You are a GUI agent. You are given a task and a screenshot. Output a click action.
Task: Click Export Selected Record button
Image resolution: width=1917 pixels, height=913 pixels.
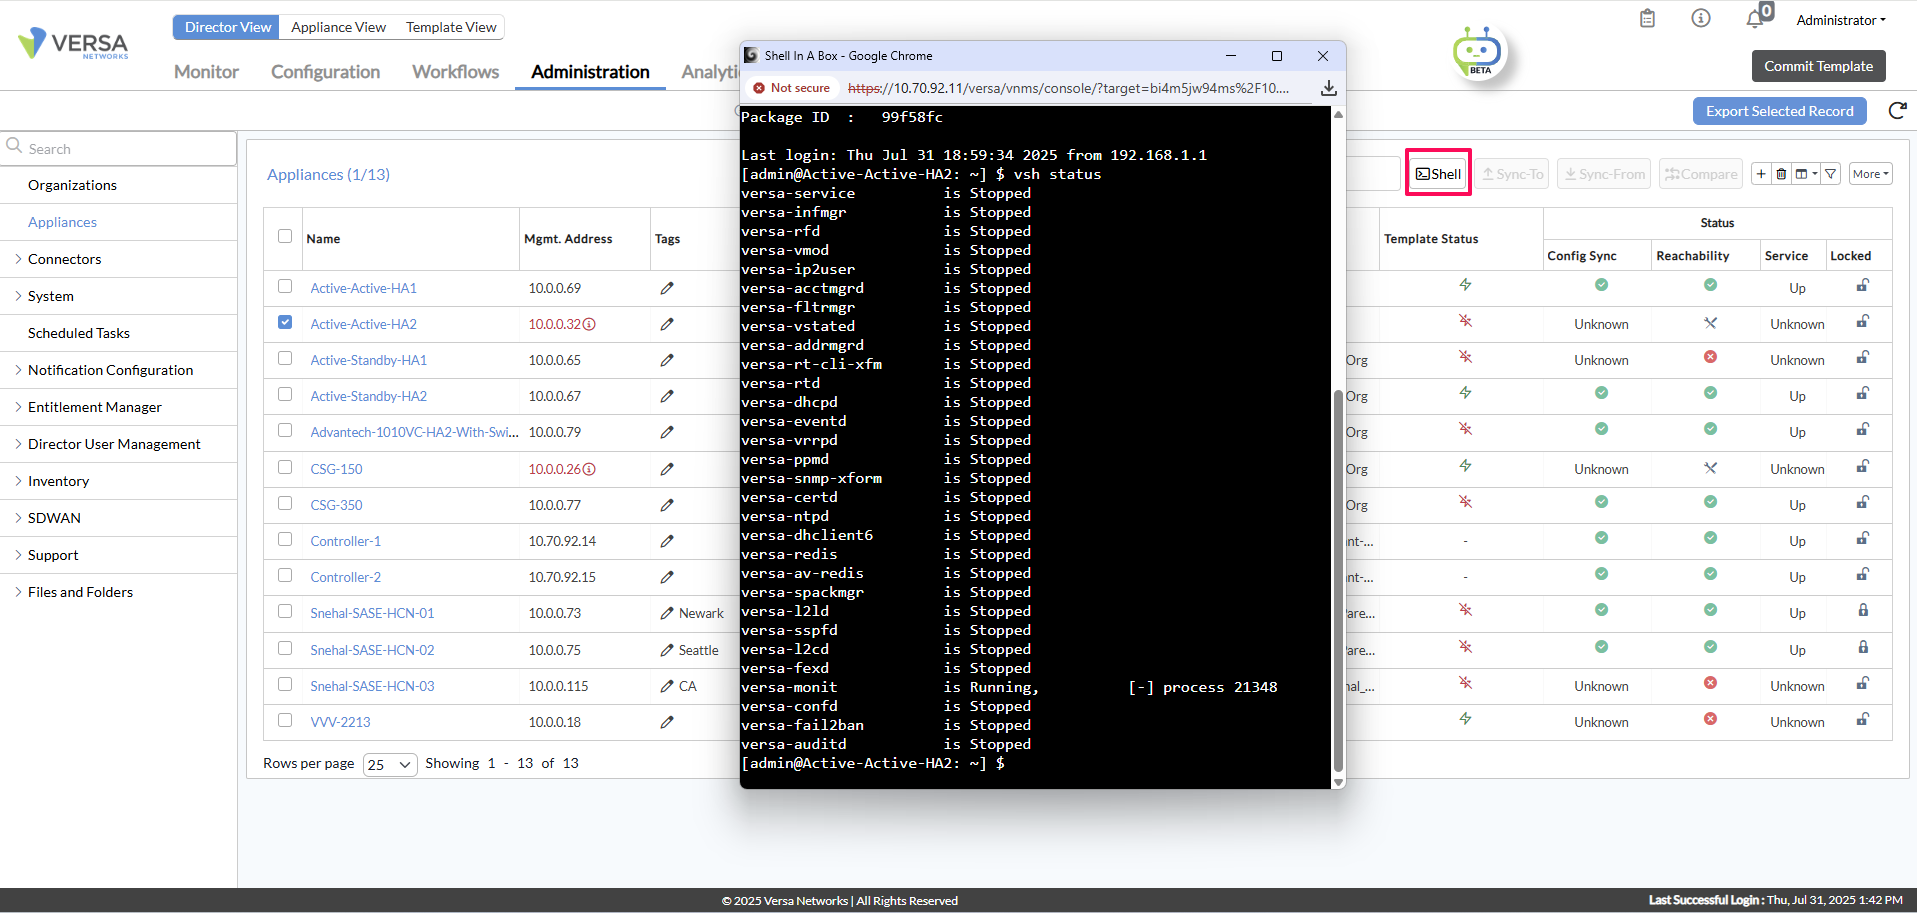tap(1779, 111)
